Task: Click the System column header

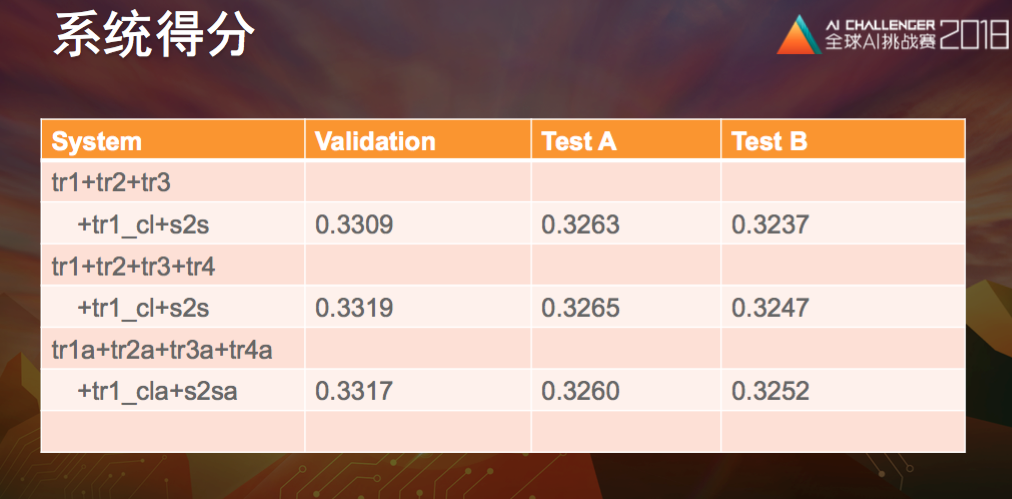Action: coord(97,142)
